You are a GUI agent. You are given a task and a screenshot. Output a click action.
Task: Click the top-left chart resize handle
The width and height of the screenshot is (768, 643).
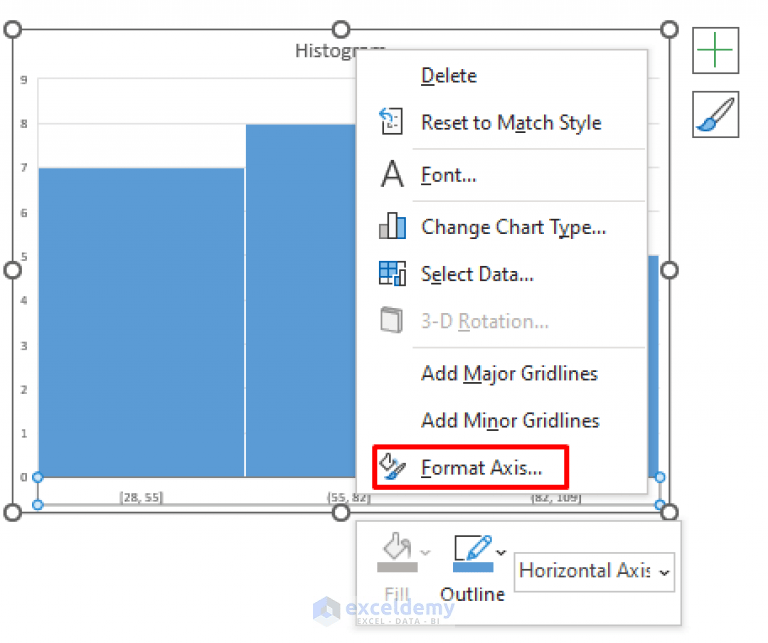[x=13, y=30]
